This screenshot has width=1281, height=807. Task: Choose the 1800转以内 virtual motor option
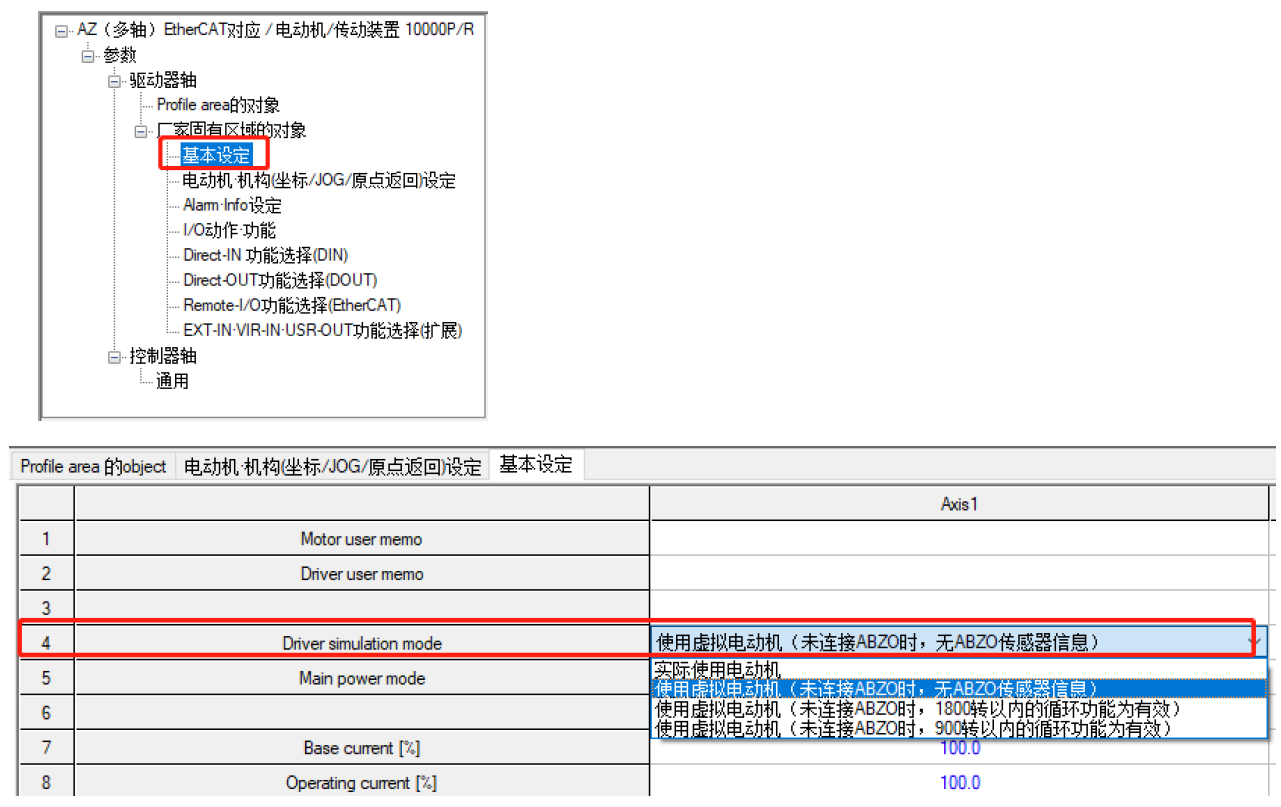point(917,709)
